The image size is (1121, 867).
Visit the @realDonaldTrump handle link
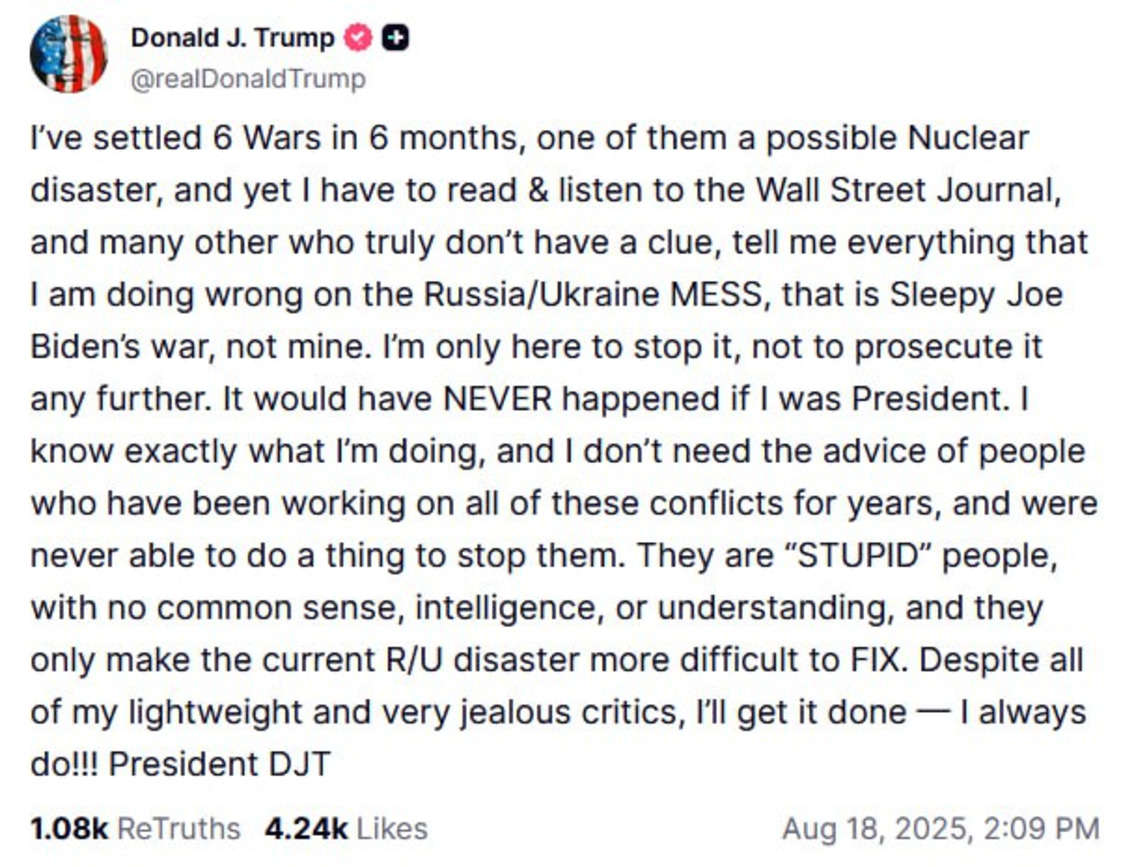[x=248, y=78]
